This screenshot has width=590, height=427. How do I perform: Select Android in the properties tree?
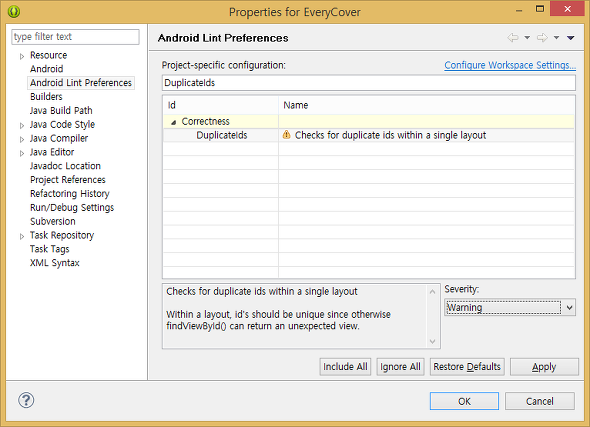pyautogui.click(x=47, y=69)
